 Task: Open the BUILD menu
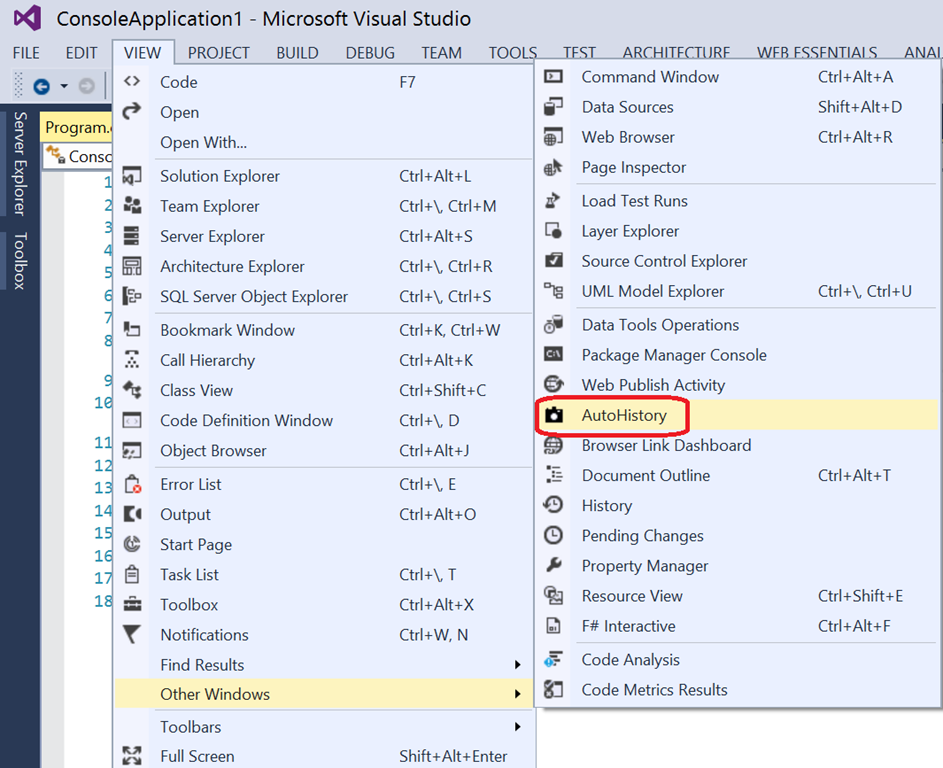tap(297, 53)
